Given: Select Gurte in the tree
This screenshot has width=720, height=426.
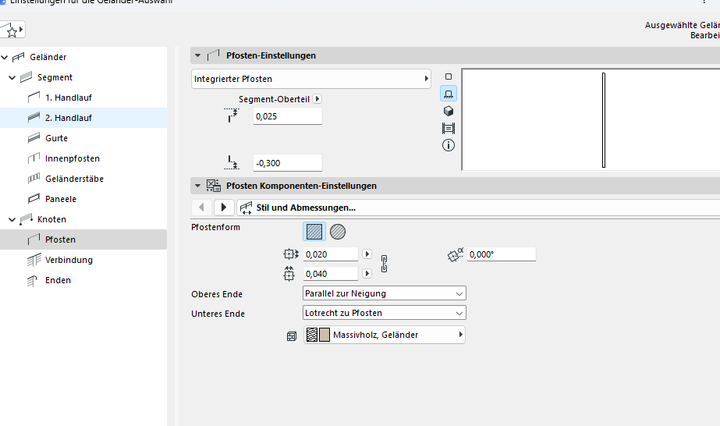Looking at the screenshot, I should coord(56,138).
